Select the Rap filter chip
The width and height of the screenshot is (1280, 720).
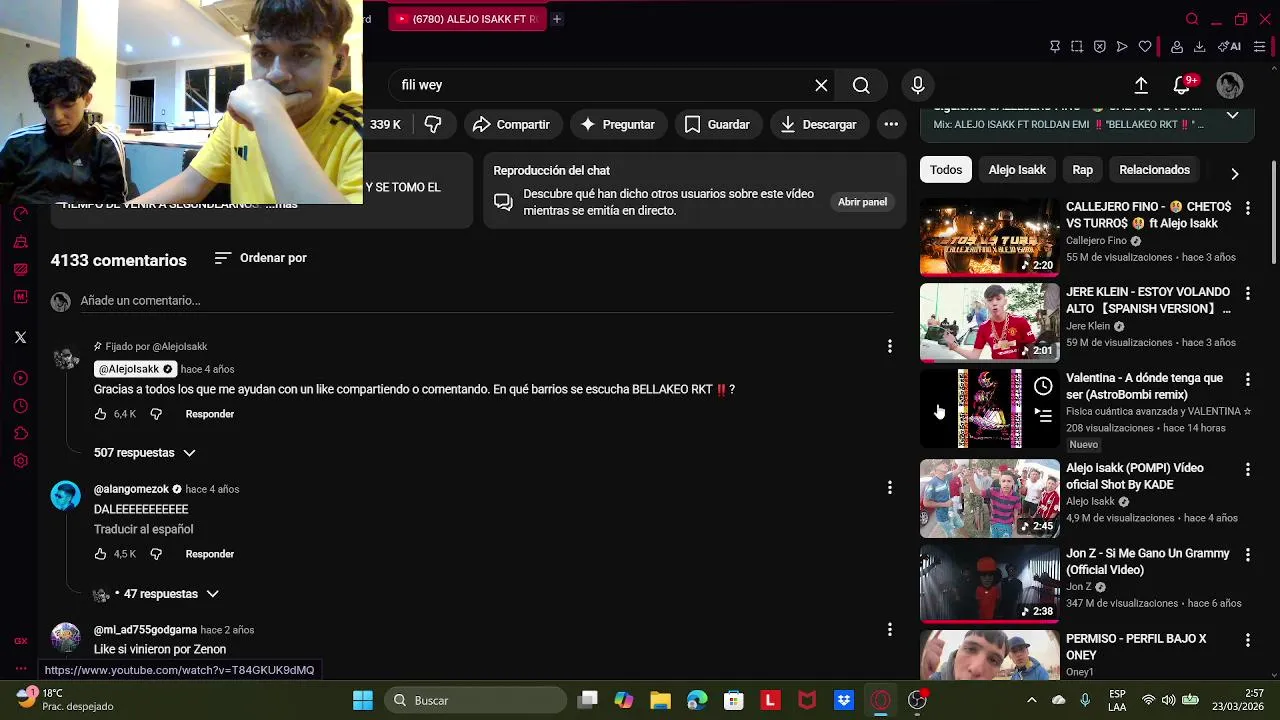(x=1083, y=170)
